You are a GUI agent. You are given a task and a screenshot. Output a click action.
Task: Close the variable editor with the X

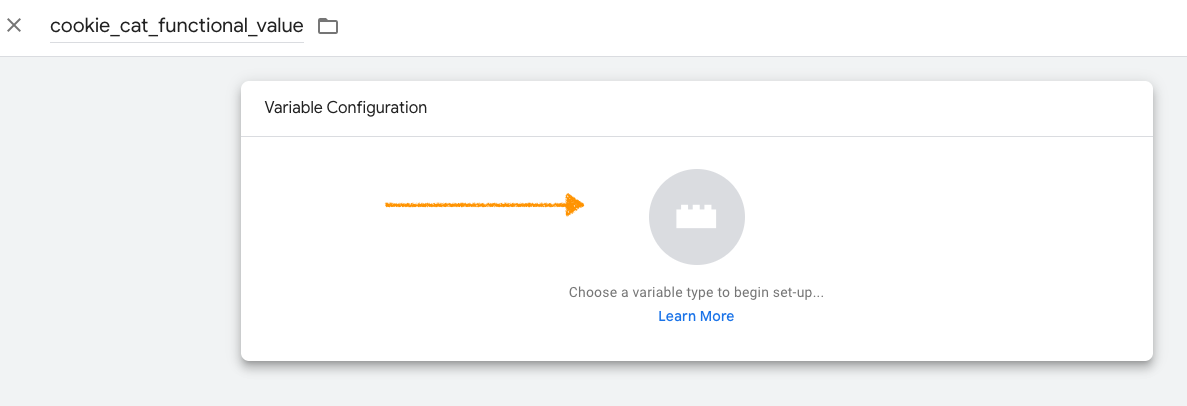tap(14, 26)
